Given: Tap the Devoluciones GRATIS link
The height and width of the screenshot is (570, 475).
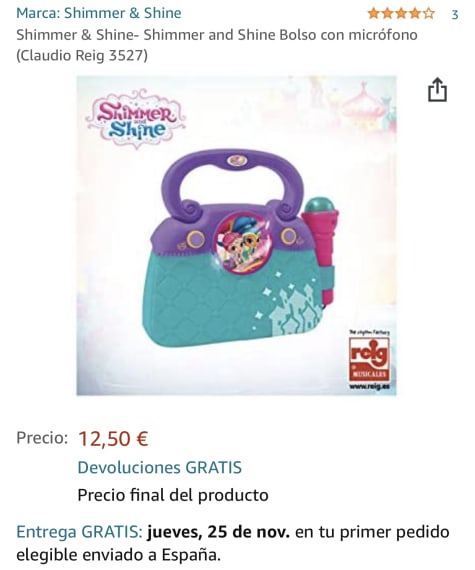Looking at the screenshot, I should 160,467.
